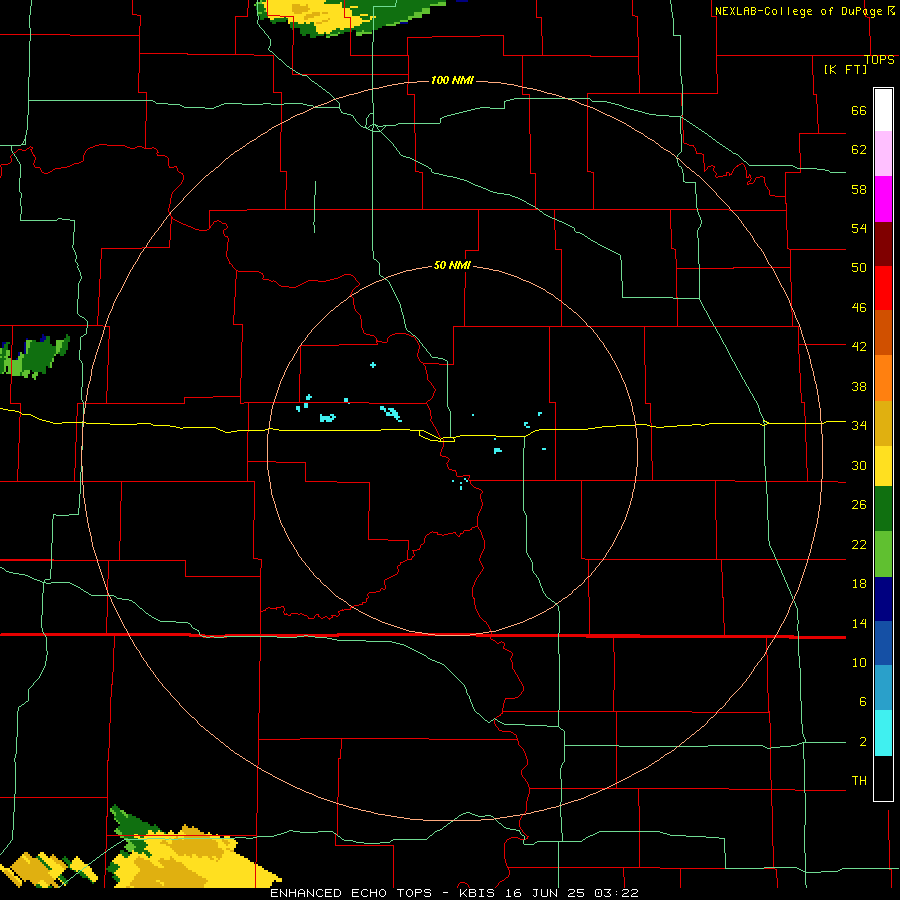Click the '16 JUN 25' date text

[x=547, y=893]
